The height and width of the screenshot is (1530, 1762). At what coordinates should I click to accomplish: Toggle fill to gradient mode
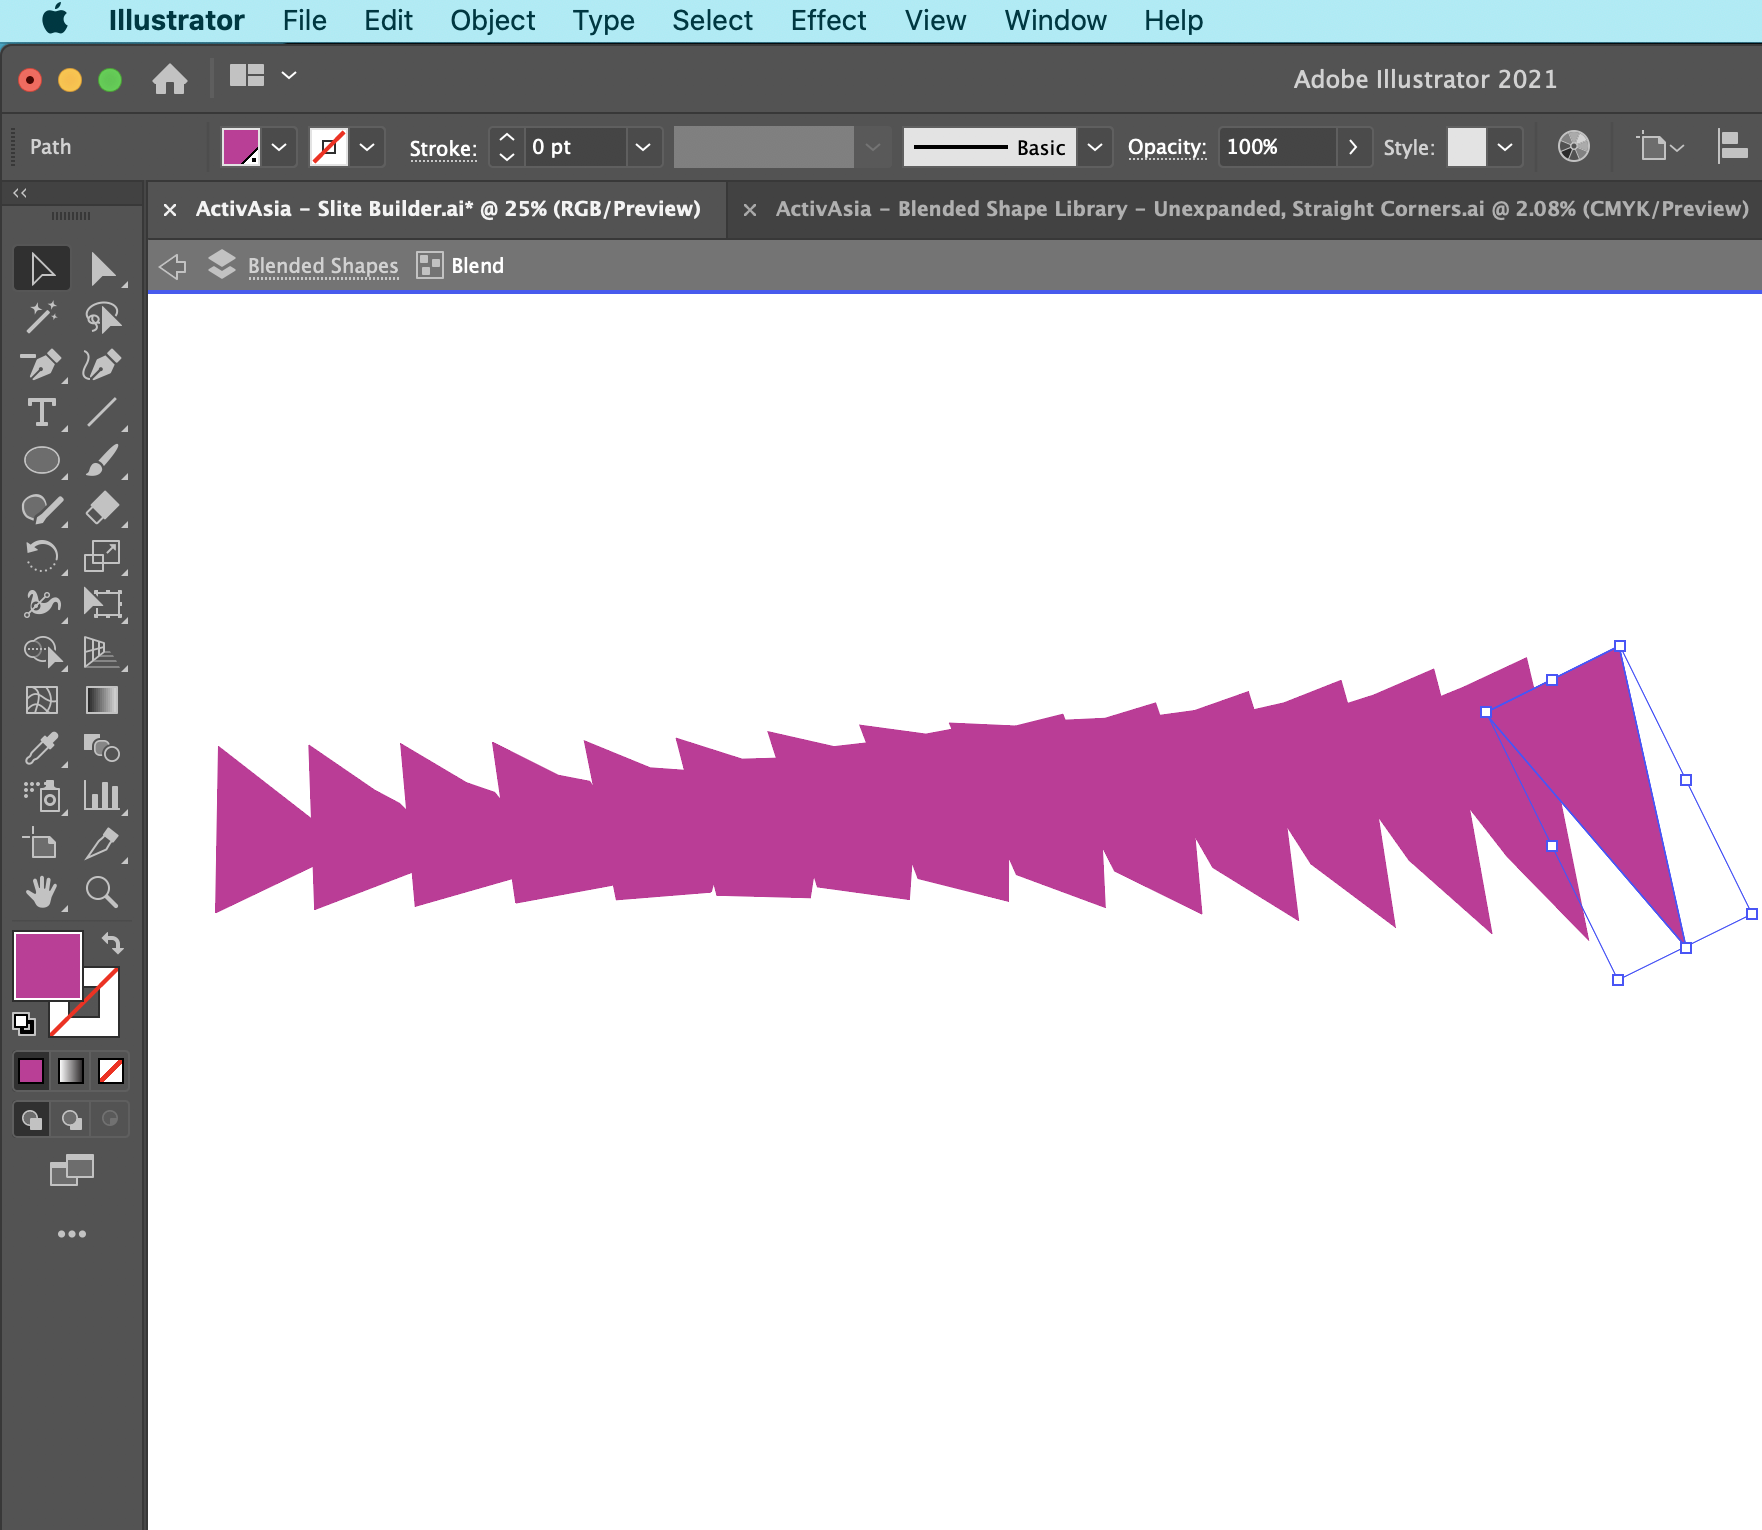pyautogui.click(x=70, y=1071)
